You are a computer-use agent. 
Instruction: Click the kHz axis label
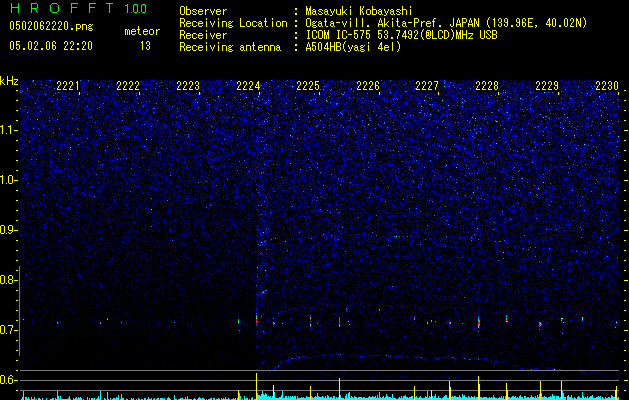[9, 81]
